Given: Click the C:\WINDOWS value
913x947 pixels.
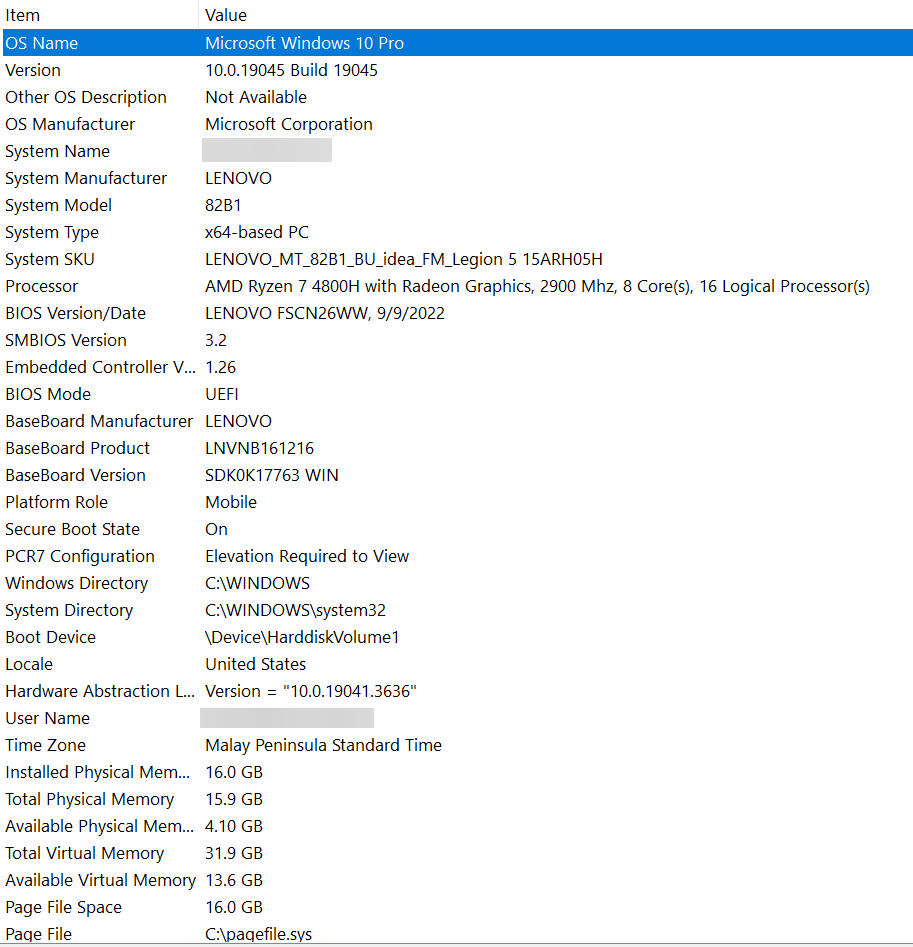Looking at the screenshot, I should click(x=258, y=583).
